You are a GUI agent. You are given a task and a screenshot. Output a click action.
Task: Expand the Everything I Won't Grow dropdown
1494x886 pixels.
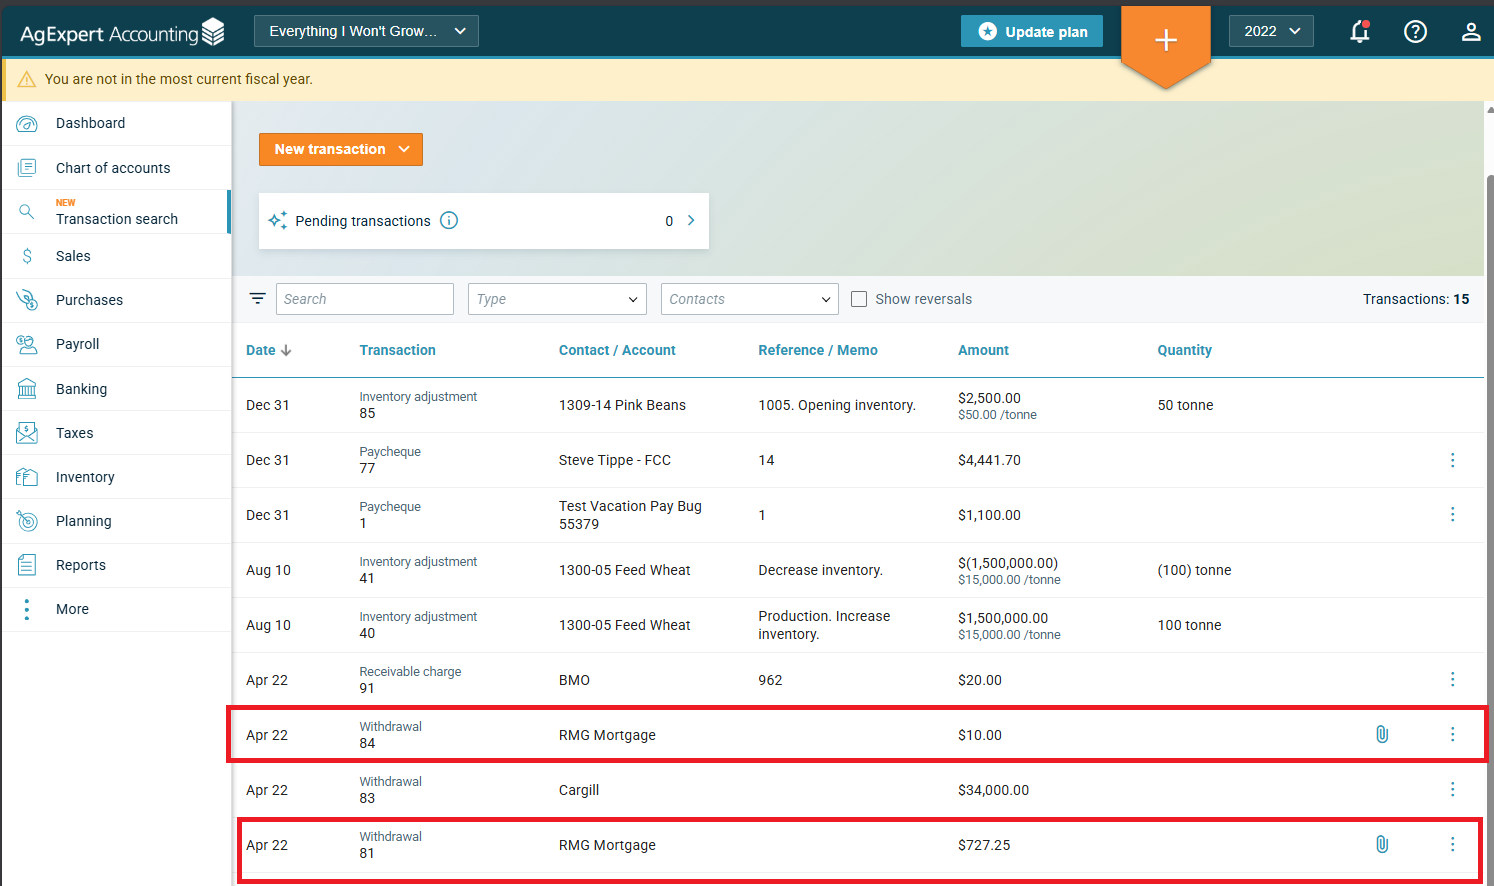pyautogui.click(x=366, y=31)
